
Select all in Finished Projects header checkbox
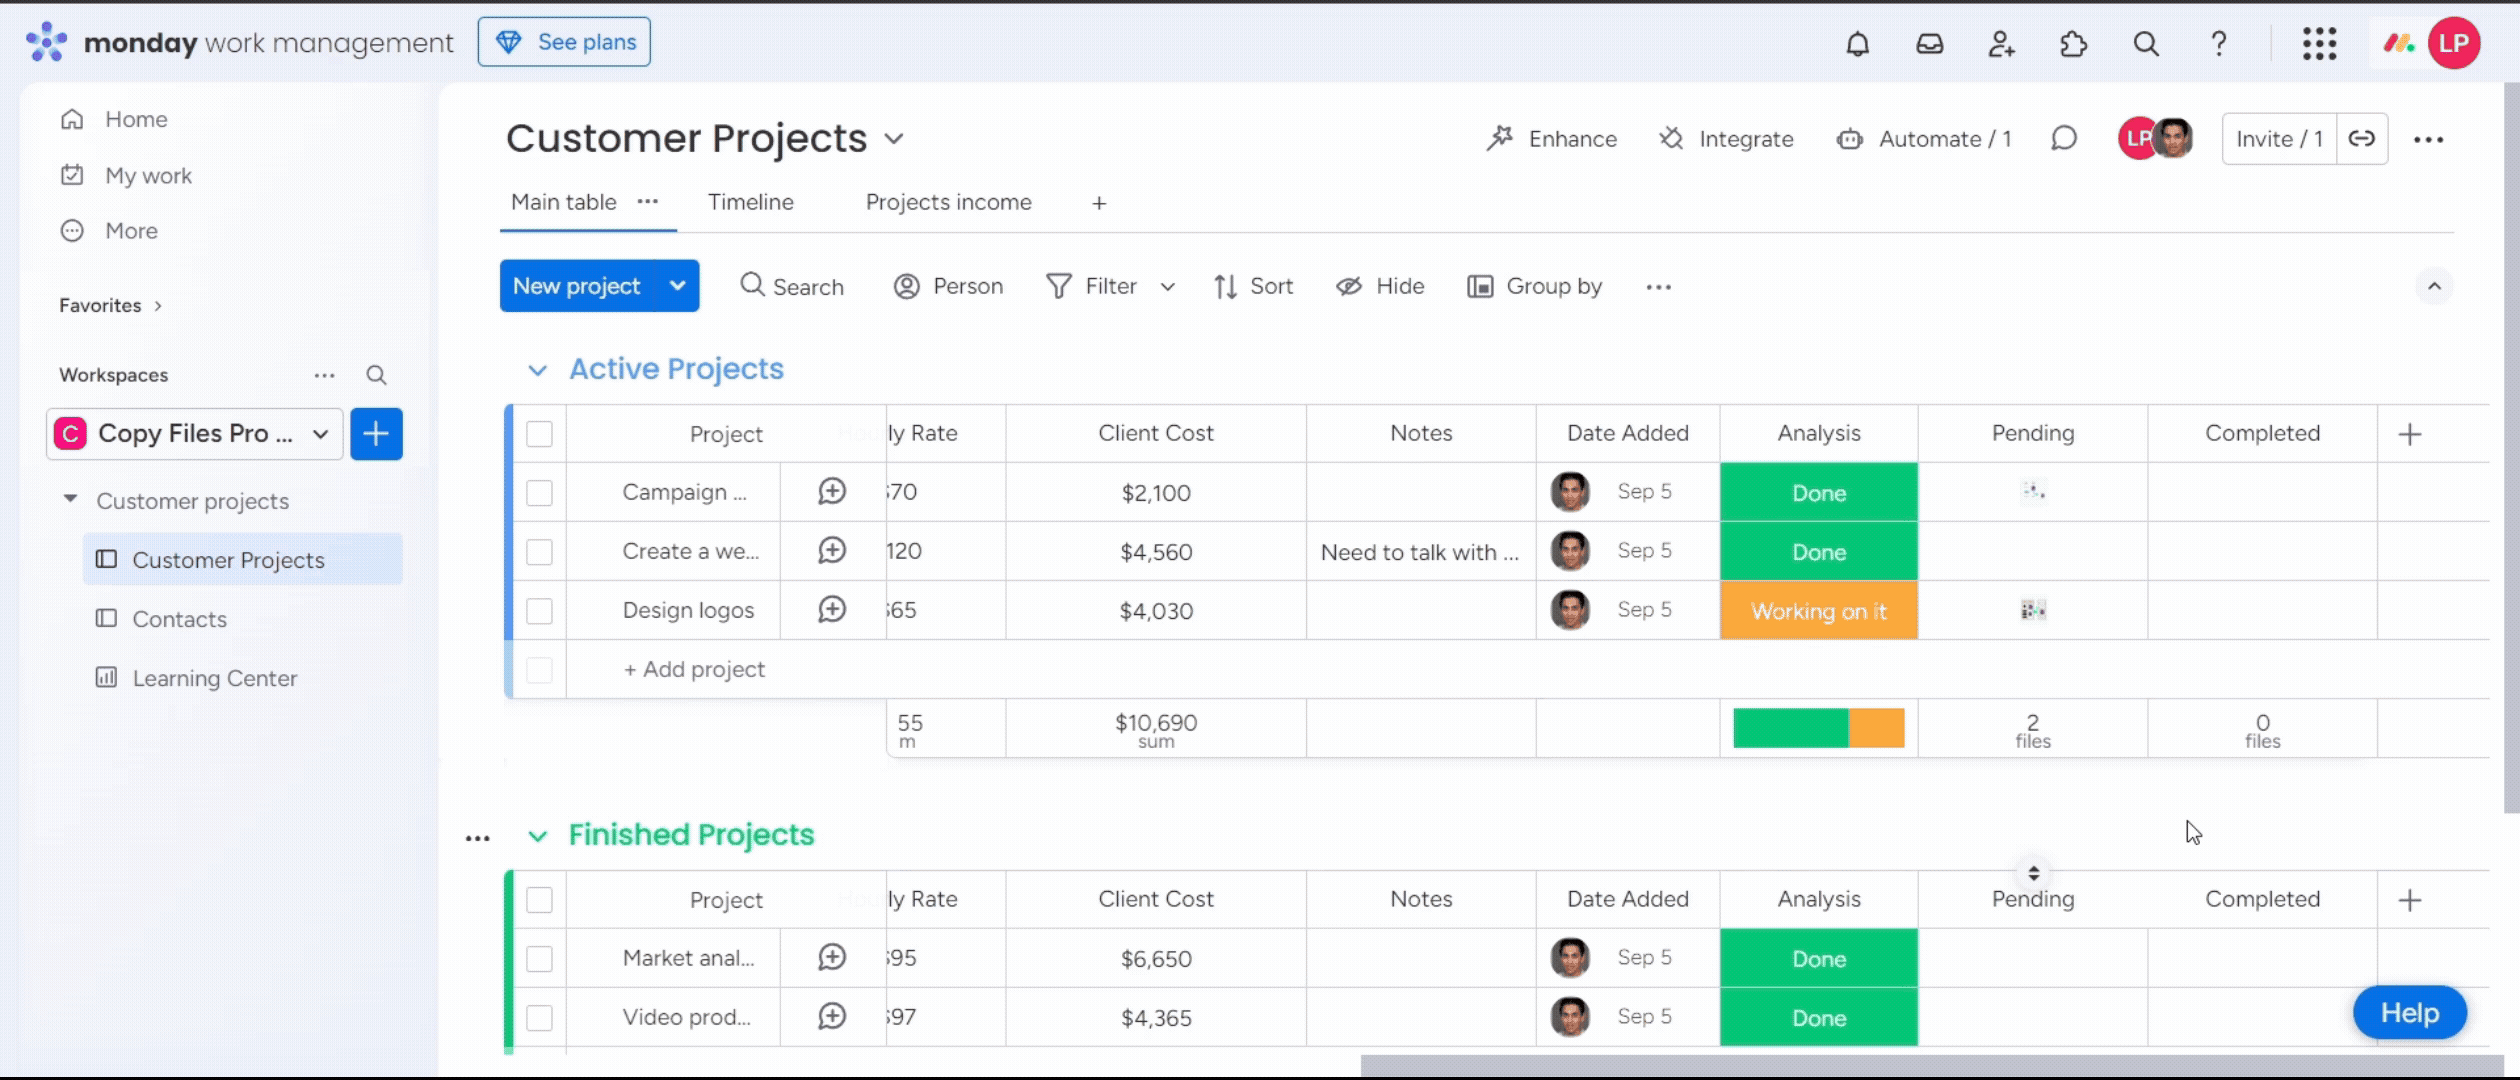[539, 900]
